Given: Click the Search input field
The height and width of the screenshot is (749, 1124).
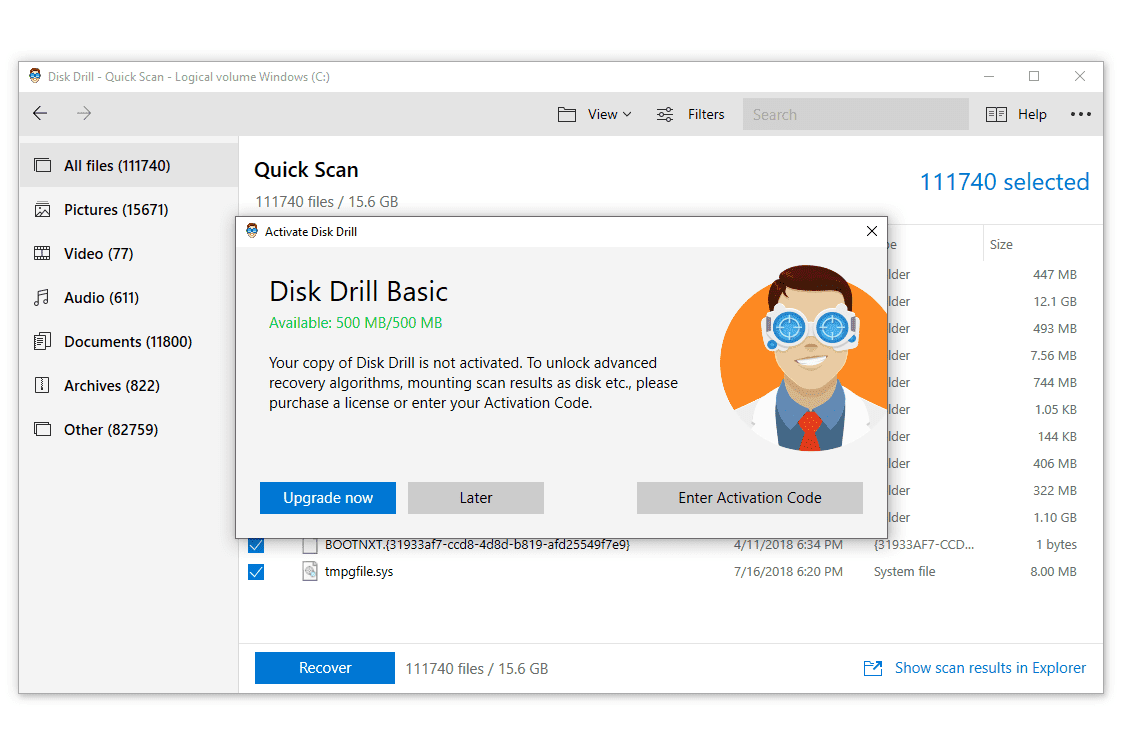Looking at the screenshot, I should (x=855, y=115).
